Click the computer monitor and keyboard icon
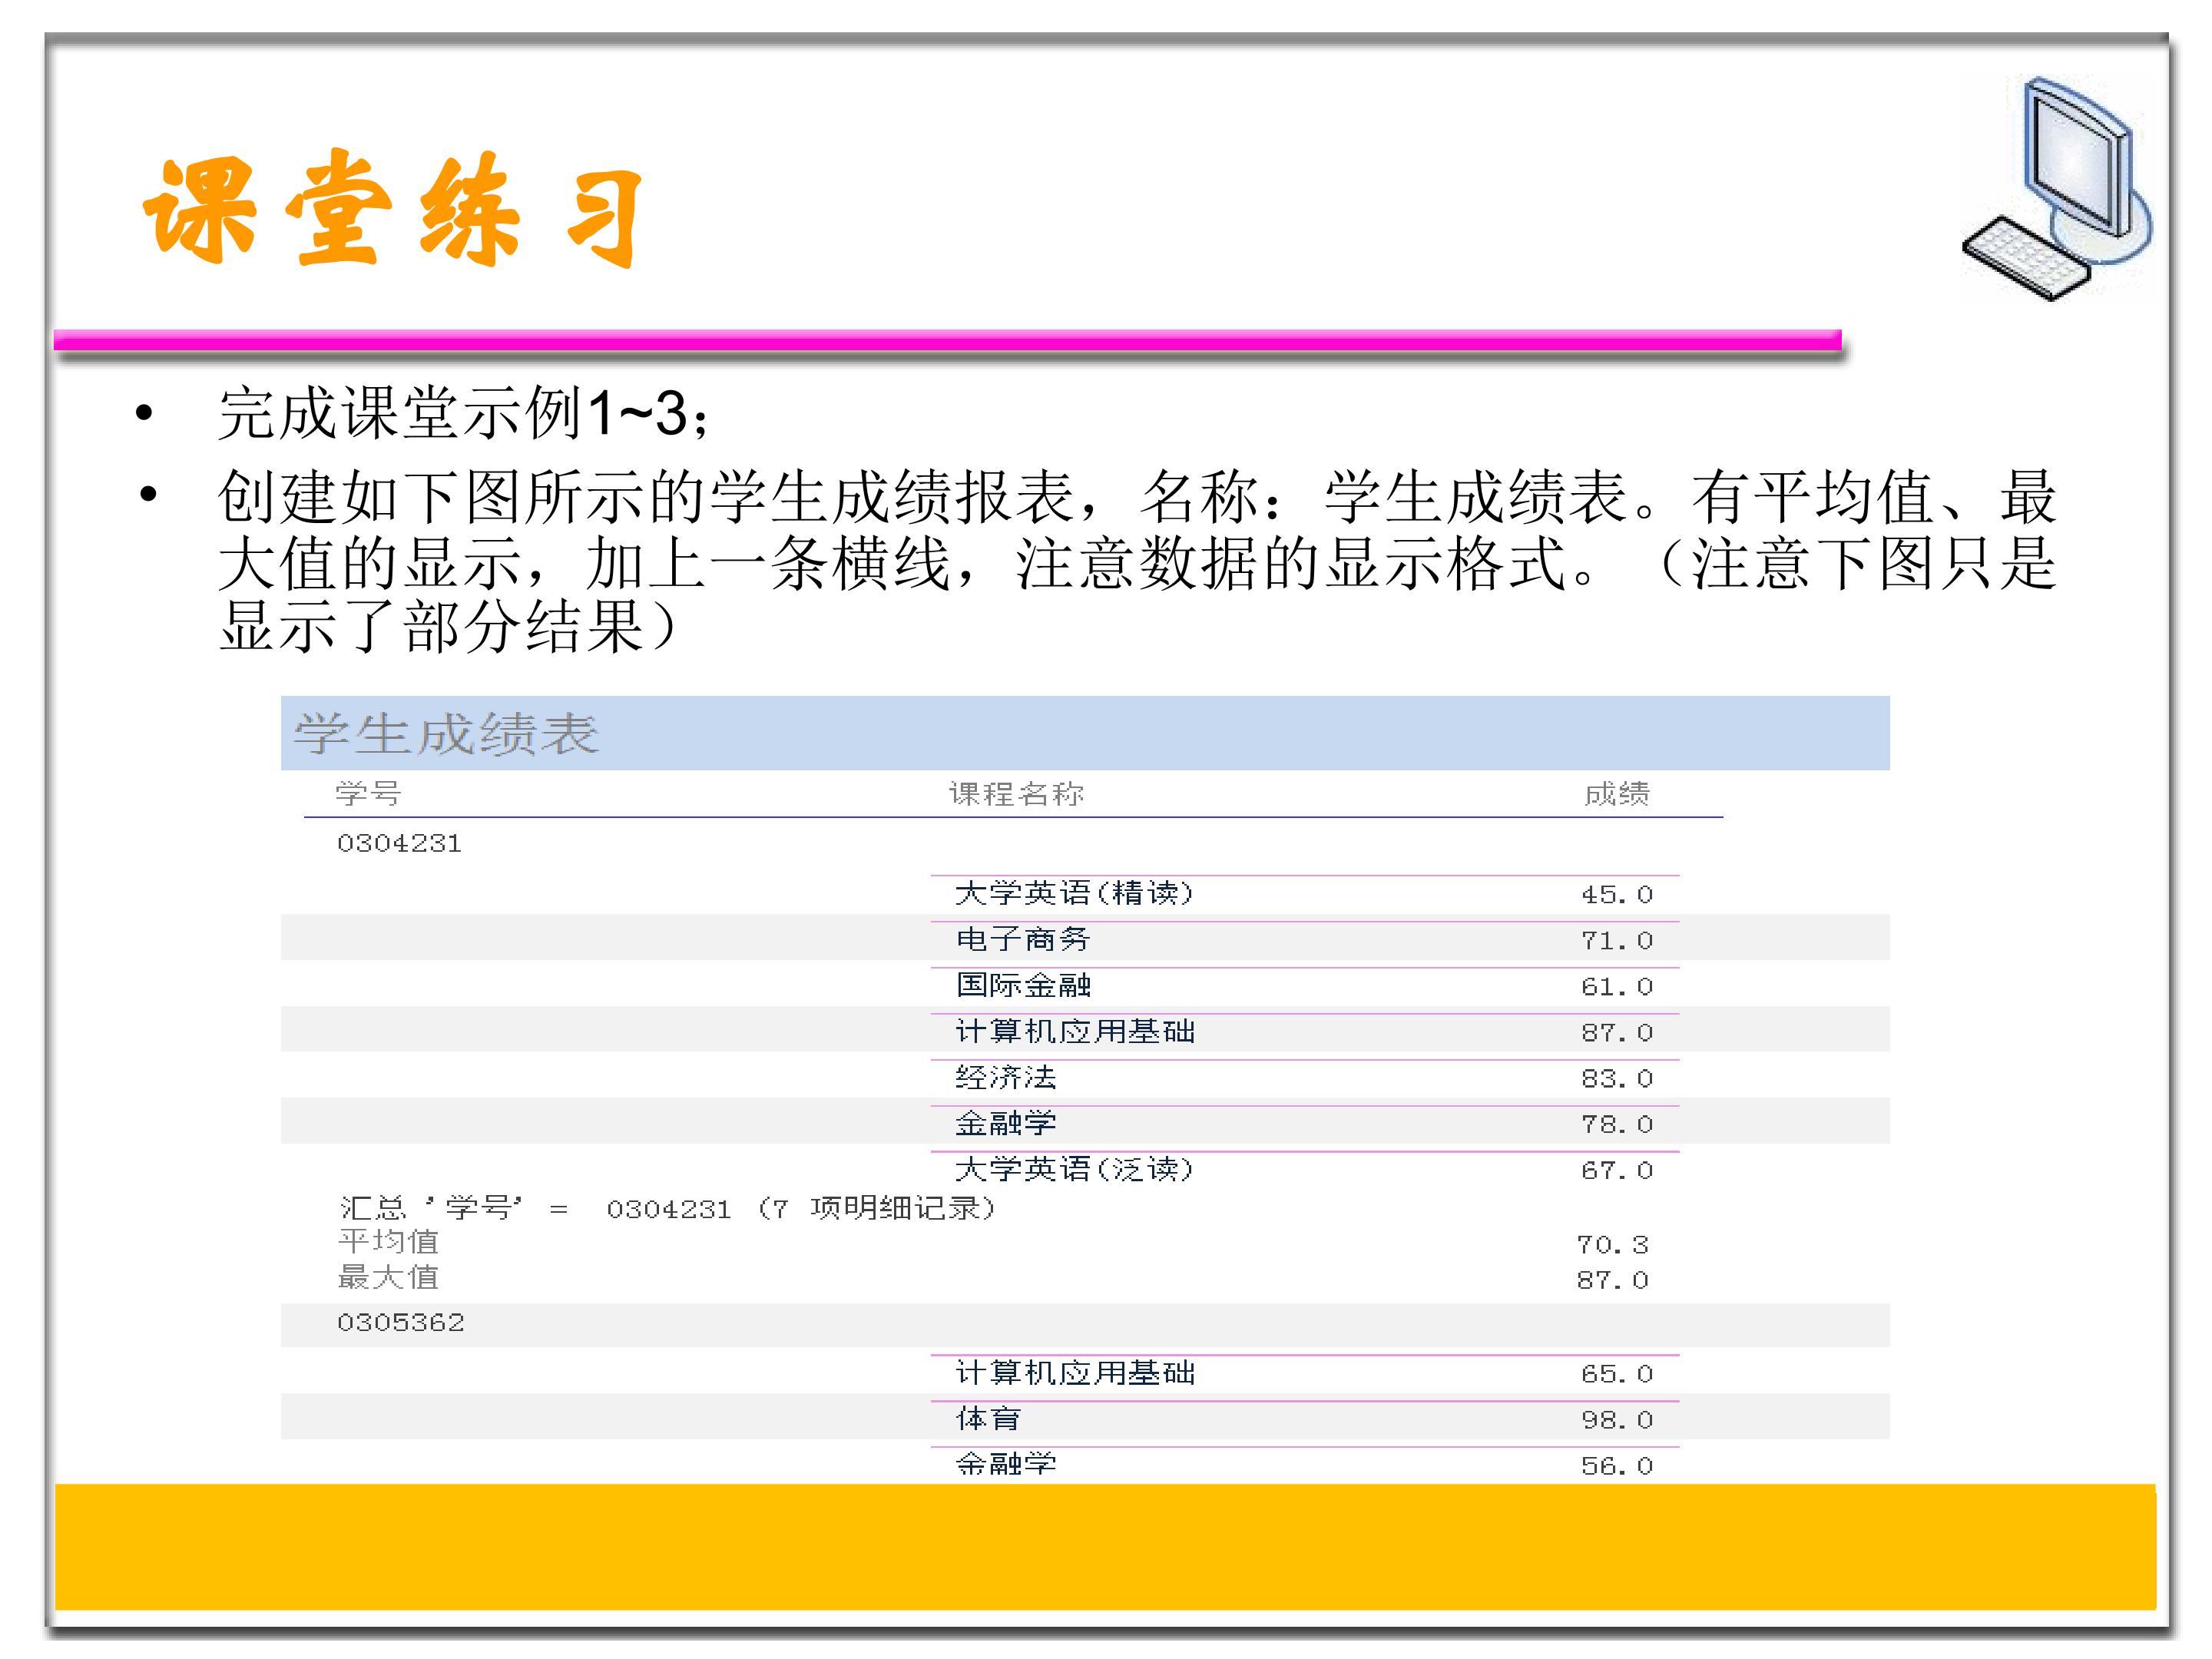 tap(2057, 189)
